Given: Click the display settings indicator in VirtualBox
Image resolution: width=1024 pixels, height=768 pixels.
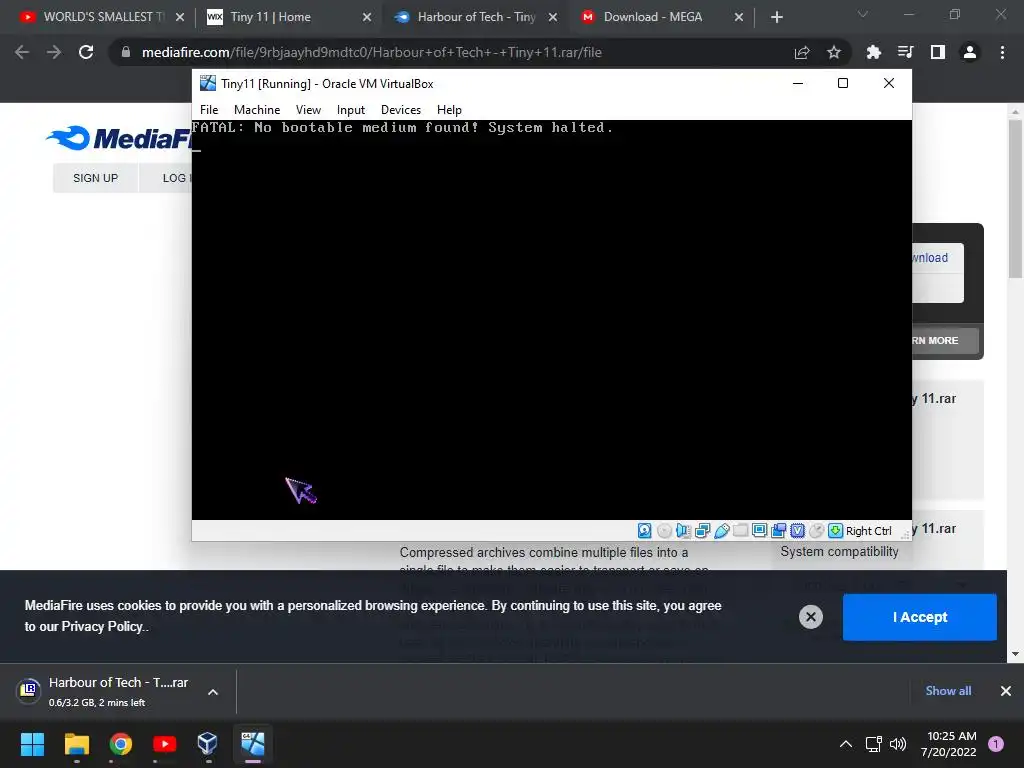Looking at the screenshot, I should [760, 531].
